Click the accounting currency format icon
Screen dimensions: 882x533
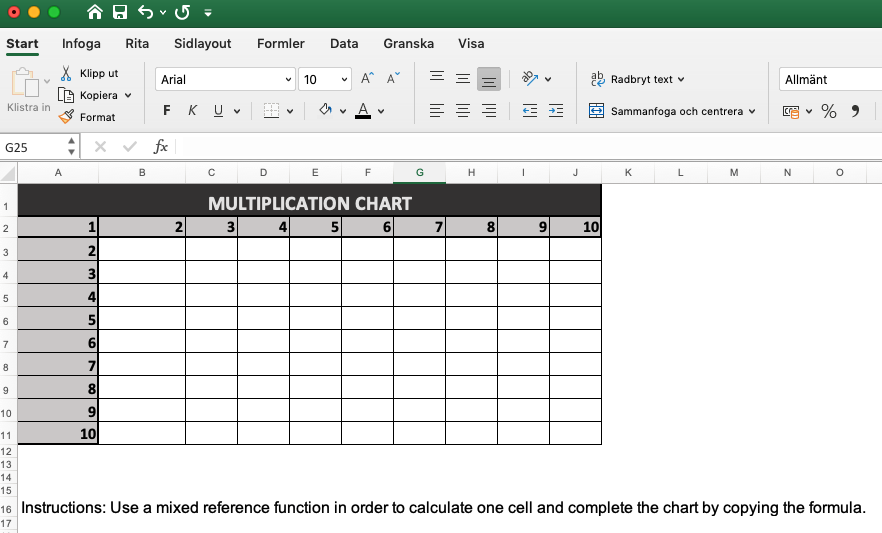791,111
